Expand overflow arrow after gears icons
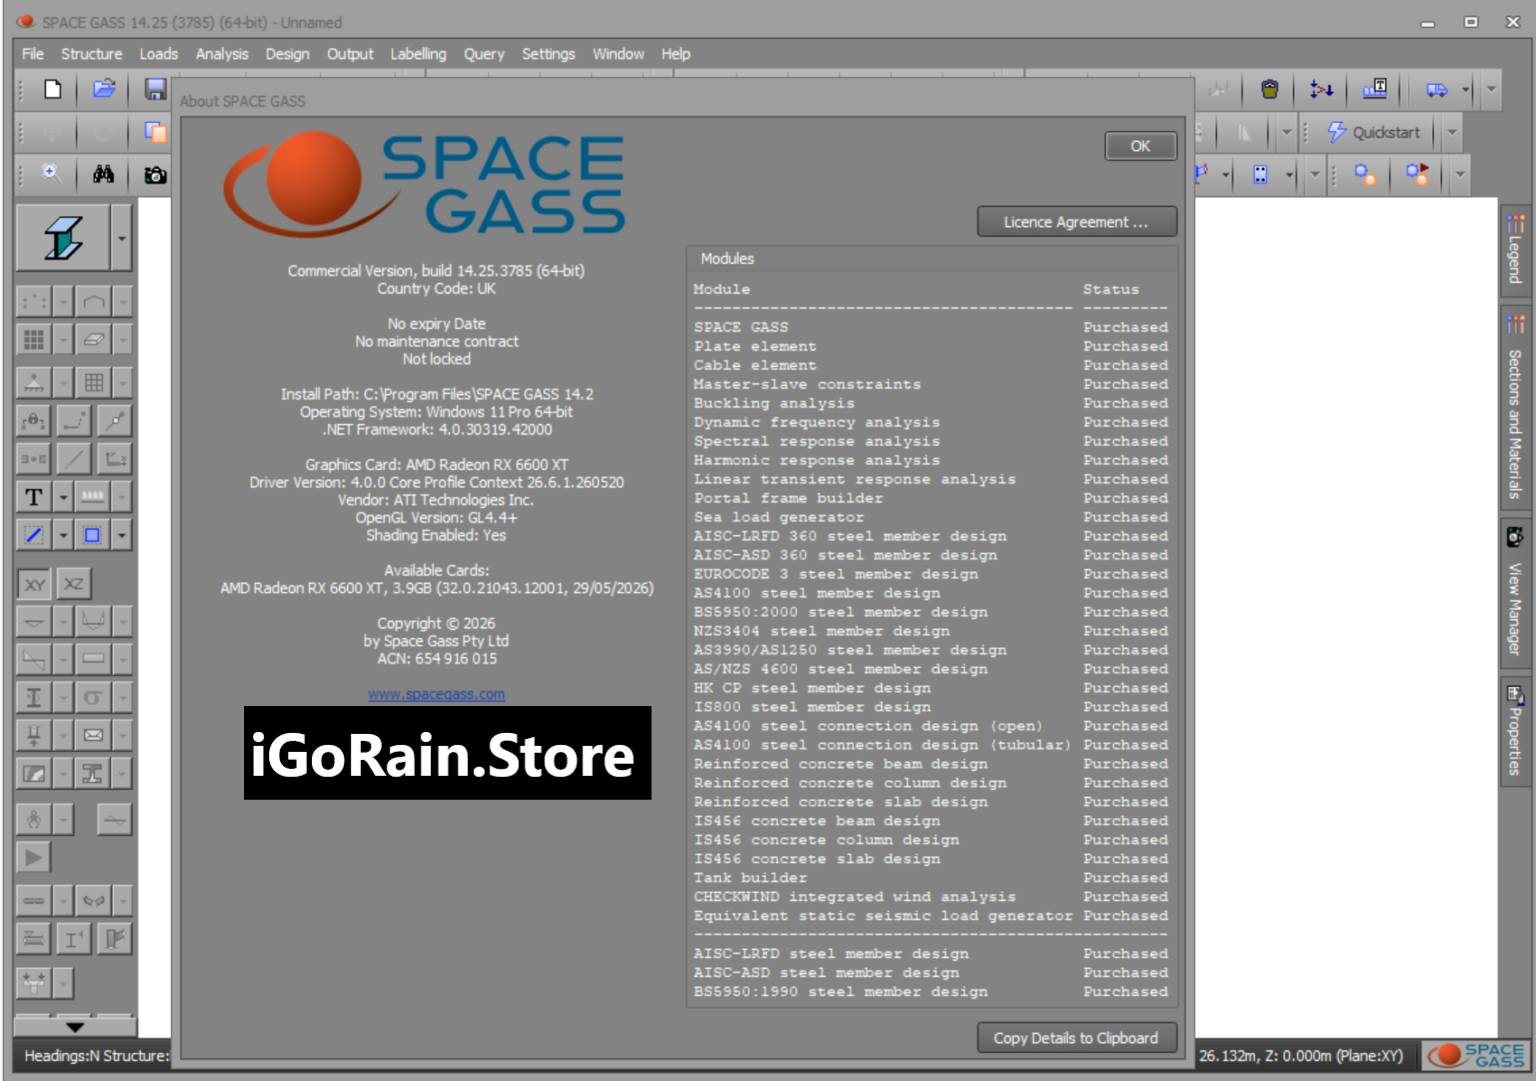The image size is (1536, 1081). click(x=1460, y=175)
